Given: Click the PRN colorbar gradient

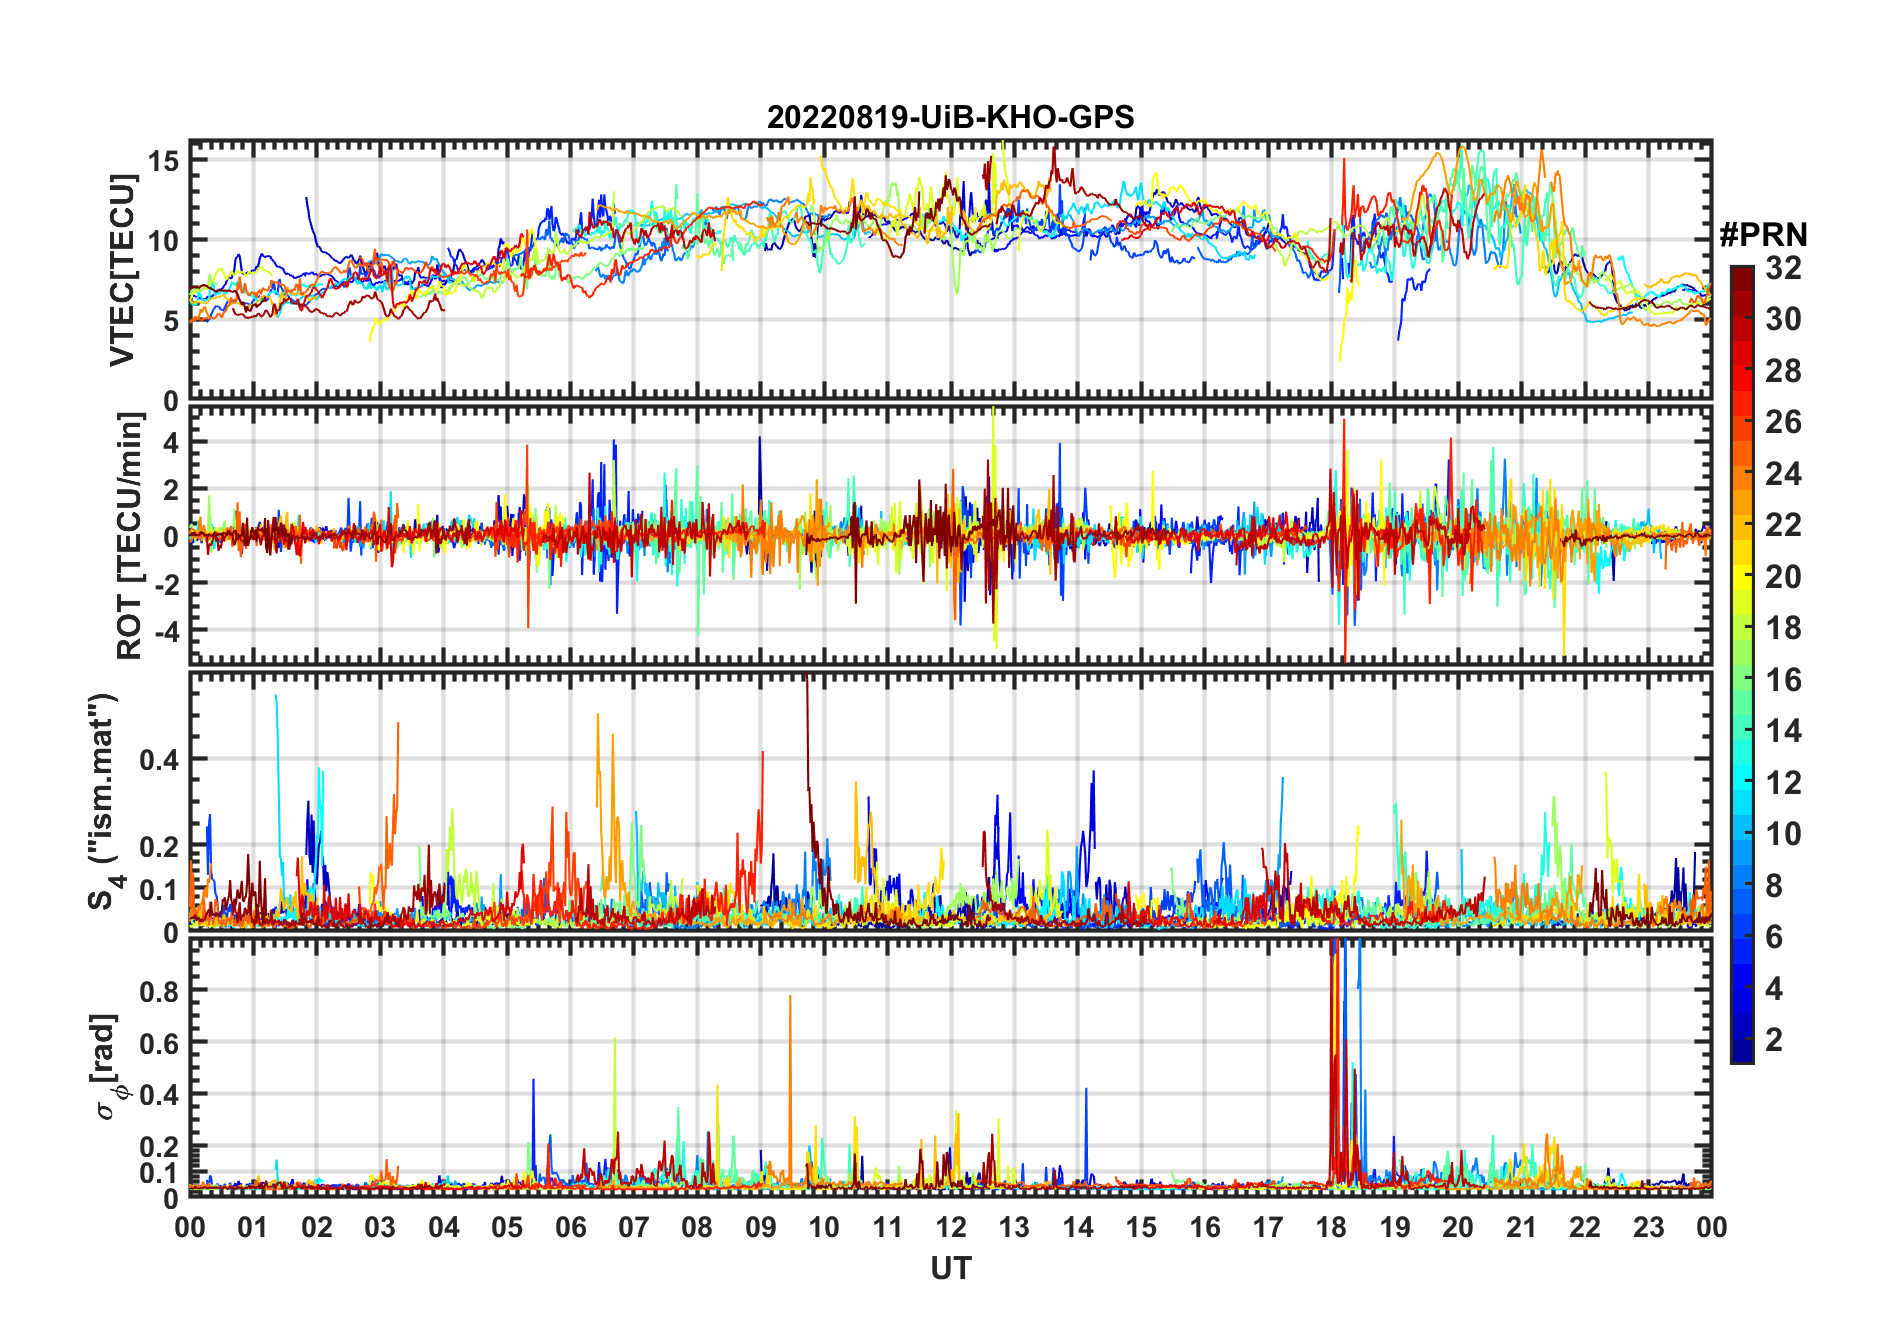Looking at the screenshot, I should click(1742, 664).
